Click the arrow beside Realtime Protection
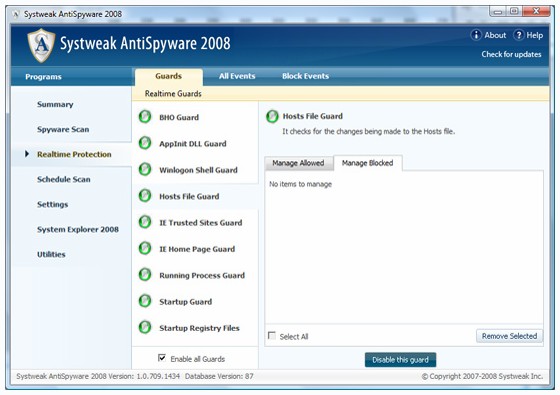Screen dimensions: 560x395 [27, 154]
